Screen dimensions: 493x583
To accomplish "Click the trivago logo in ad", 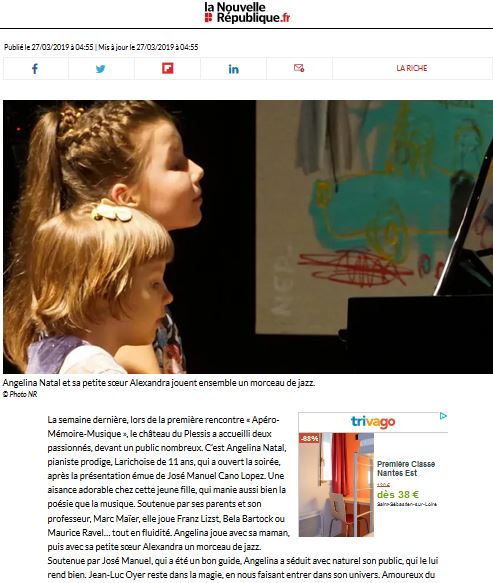I will pos(373,422).
